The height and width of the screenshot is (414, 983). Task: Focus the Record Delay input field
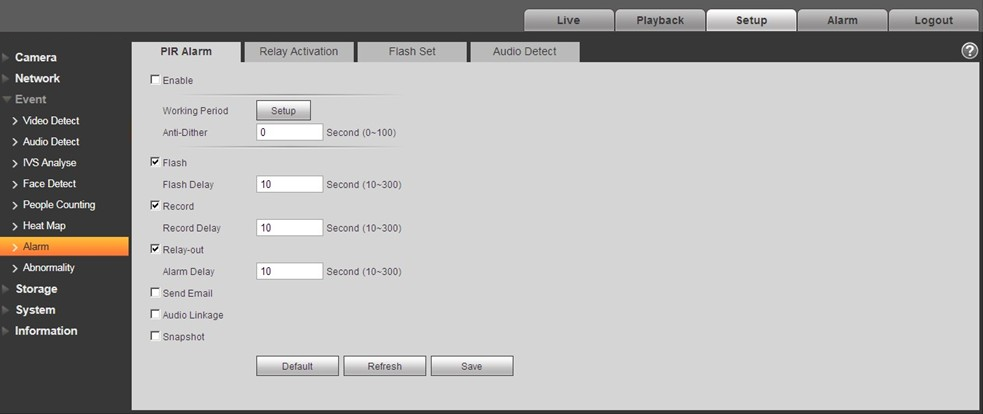tap(290, 228)
